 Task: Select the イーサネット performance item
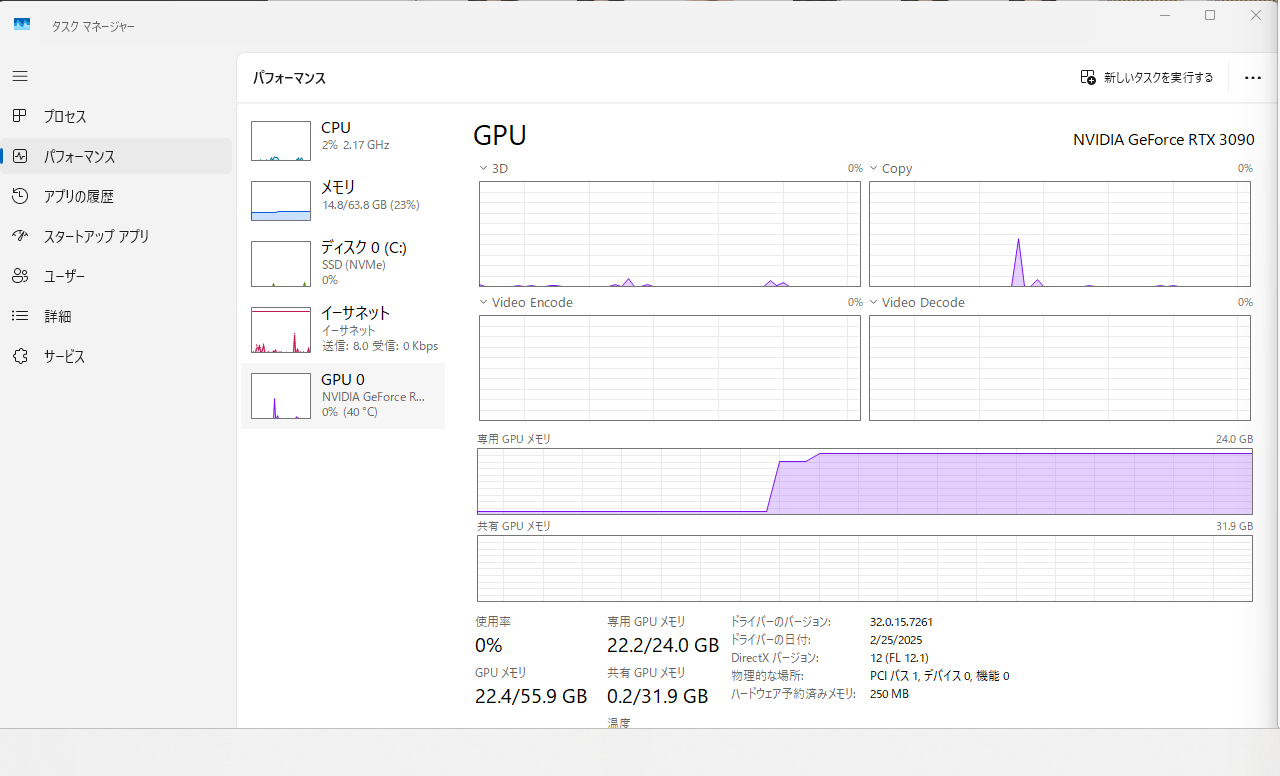click(x=343, y=329)
